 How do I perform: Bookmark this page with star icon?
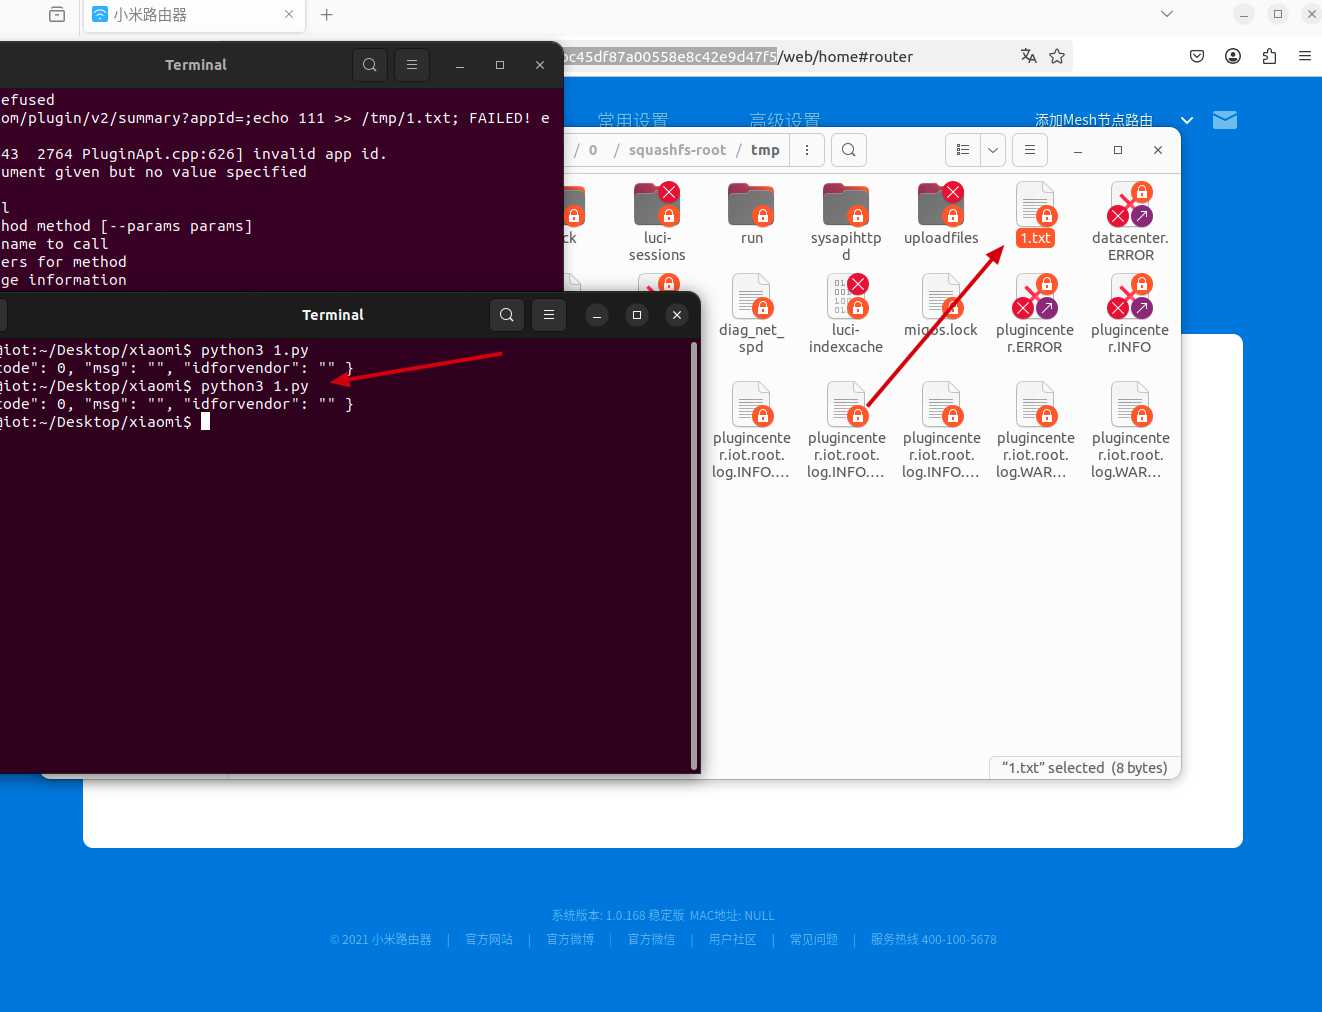pyautogui.click(x=1057, y=56)
